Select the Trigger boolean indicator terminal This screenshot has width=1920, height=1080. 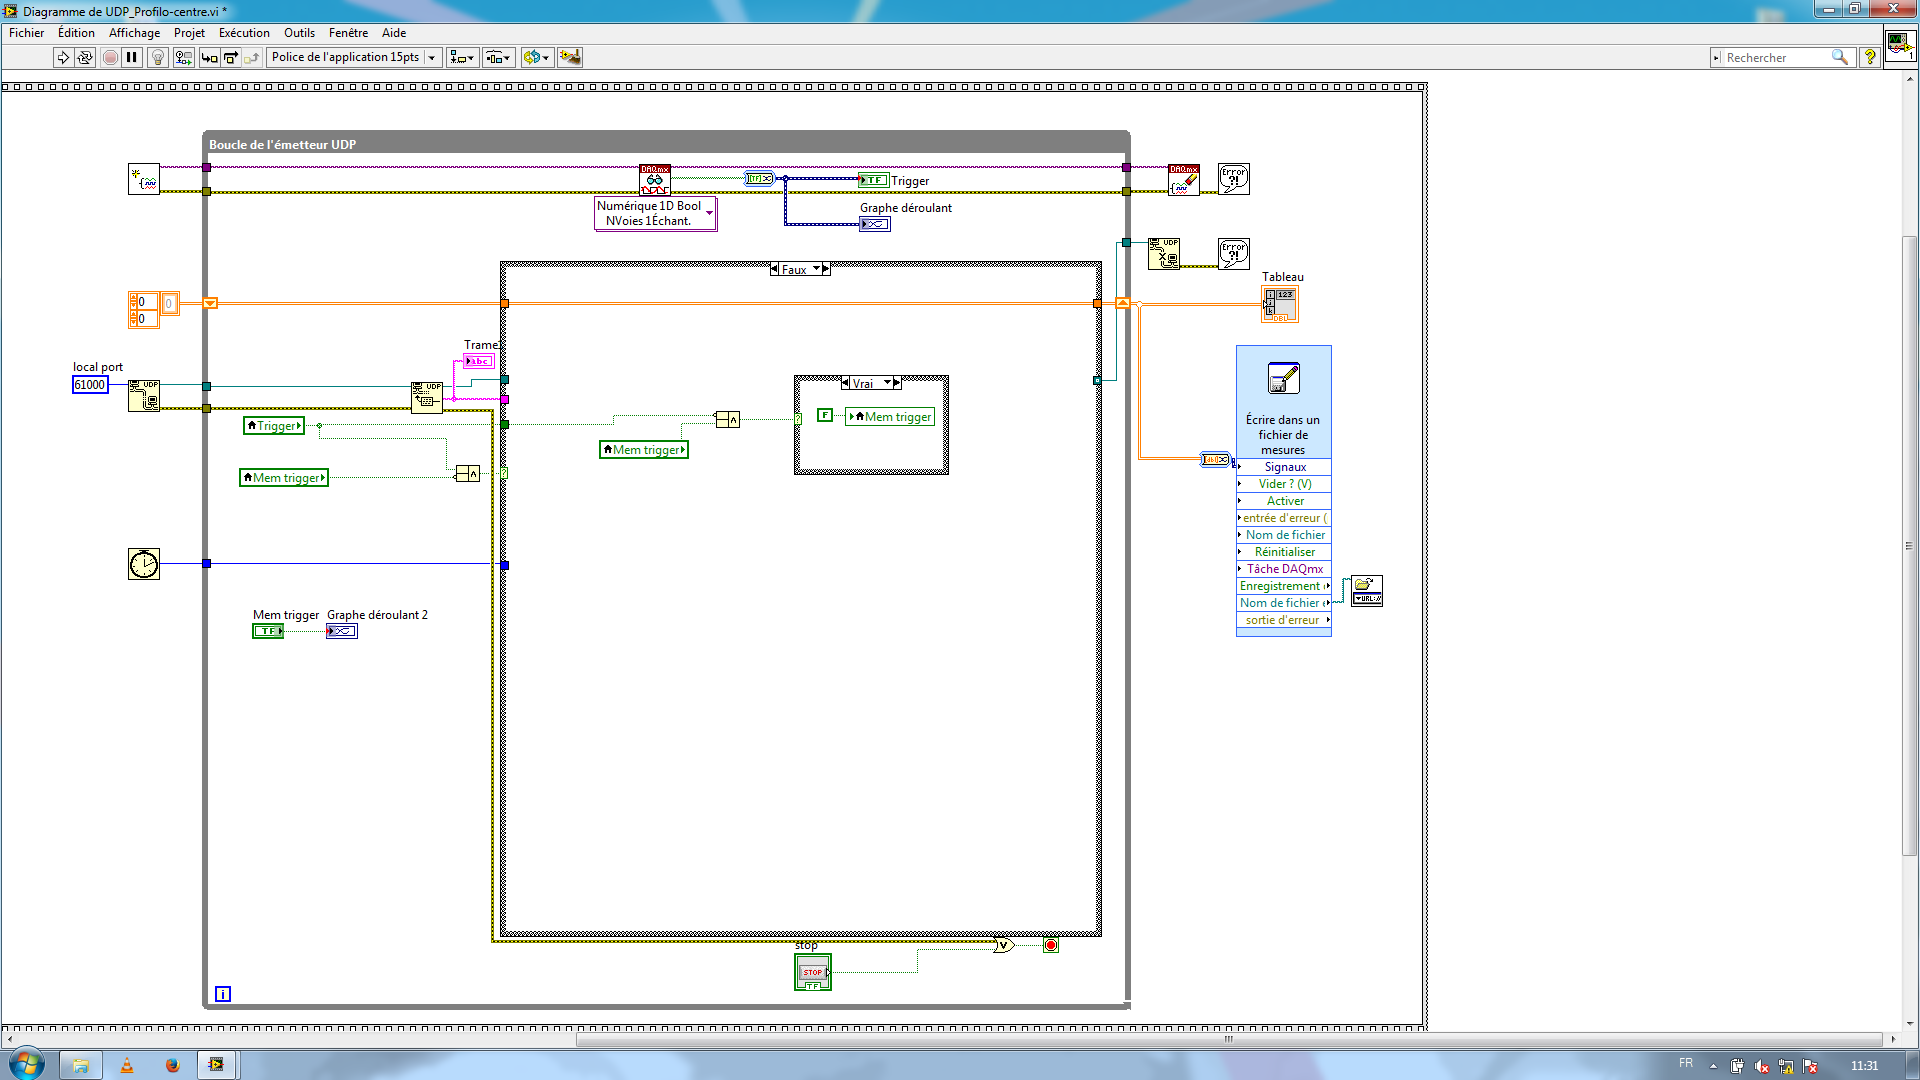click(873, 180)
